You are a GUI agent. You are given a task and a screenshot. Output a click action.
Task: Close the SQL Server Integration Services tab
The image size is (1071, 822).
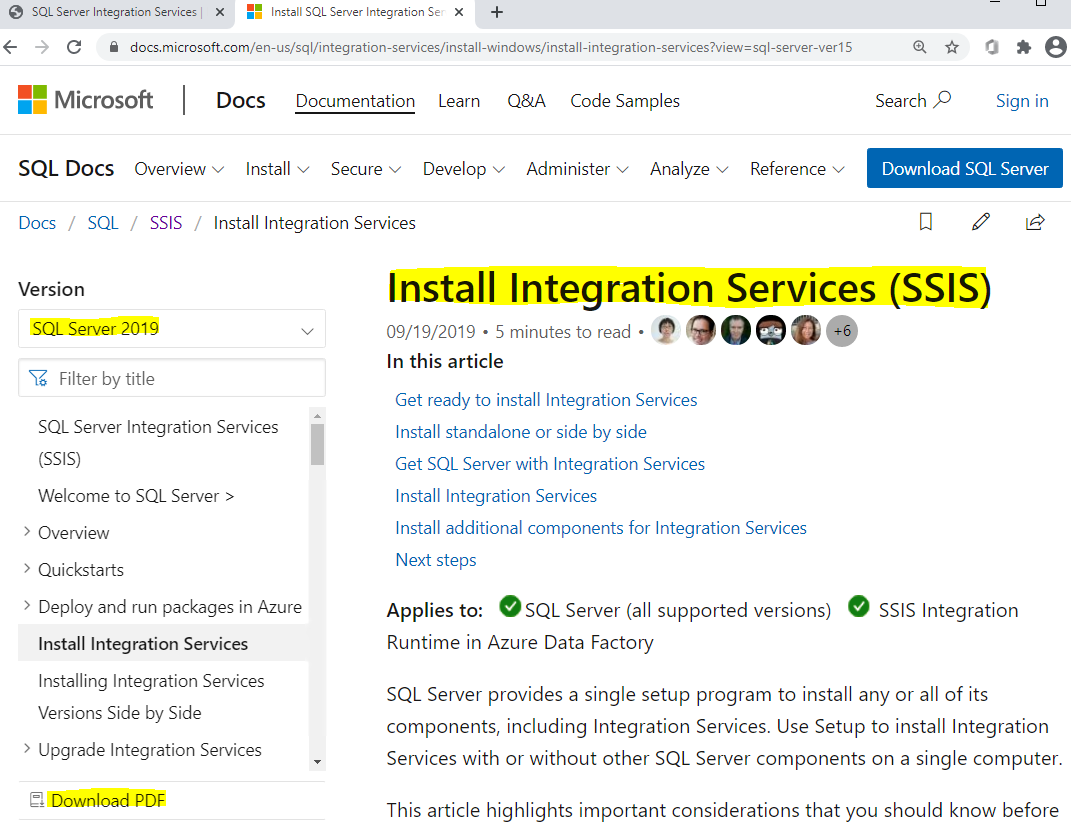[x=219, y=12]
